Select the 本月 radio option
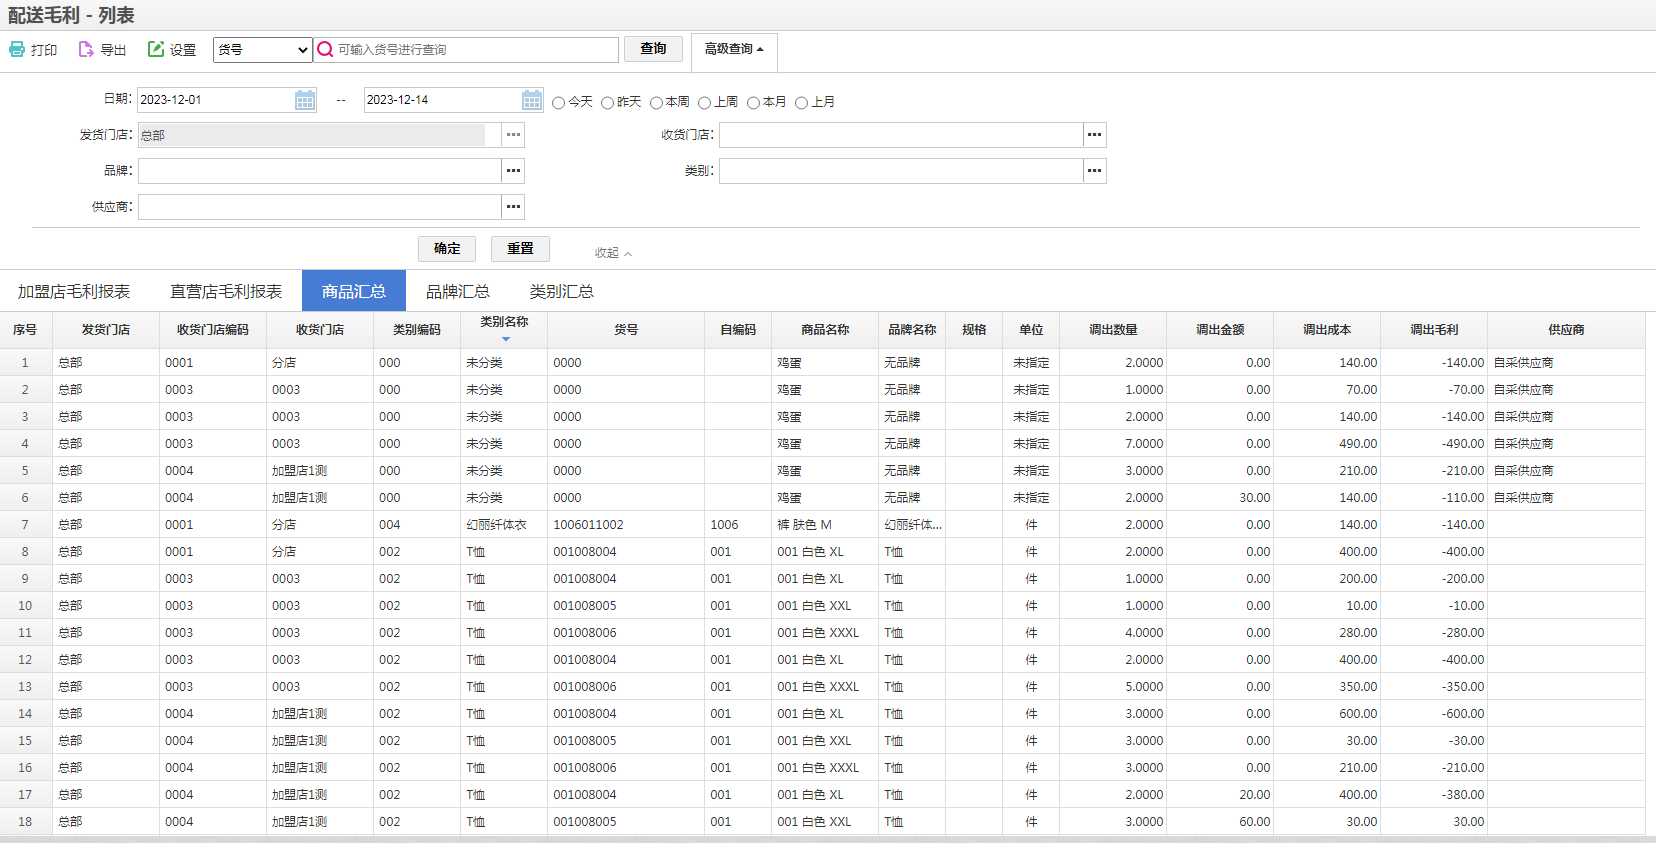The width and height of the screenshot is (1656, 843). tap(753, 103)
